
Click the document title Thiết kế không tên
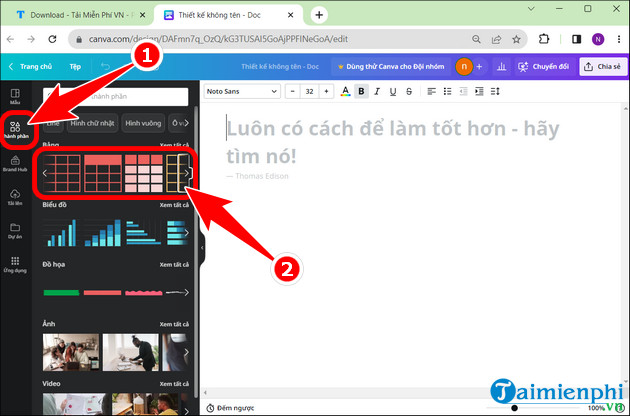pos(280,66)
